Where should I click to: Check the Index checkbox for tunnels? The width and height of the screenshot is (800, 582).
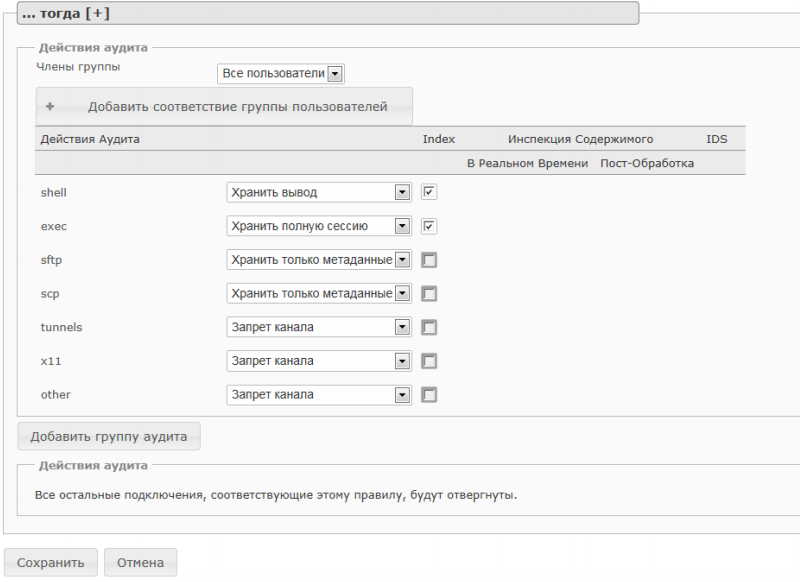(429, 327)
